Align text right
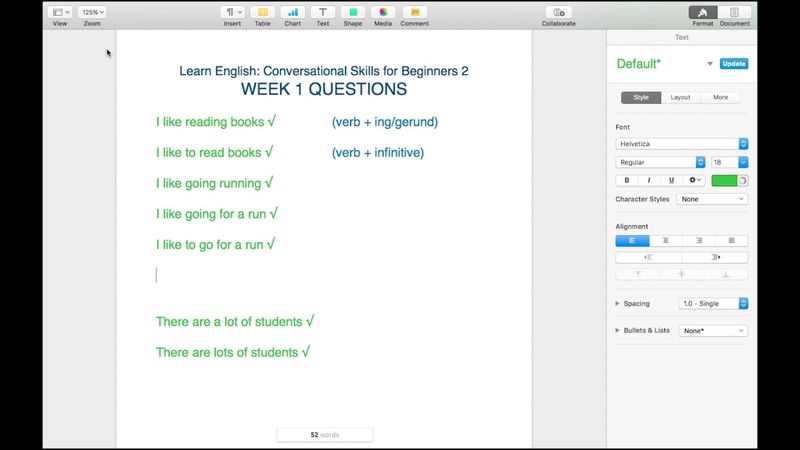 click(x=698, y=241)
